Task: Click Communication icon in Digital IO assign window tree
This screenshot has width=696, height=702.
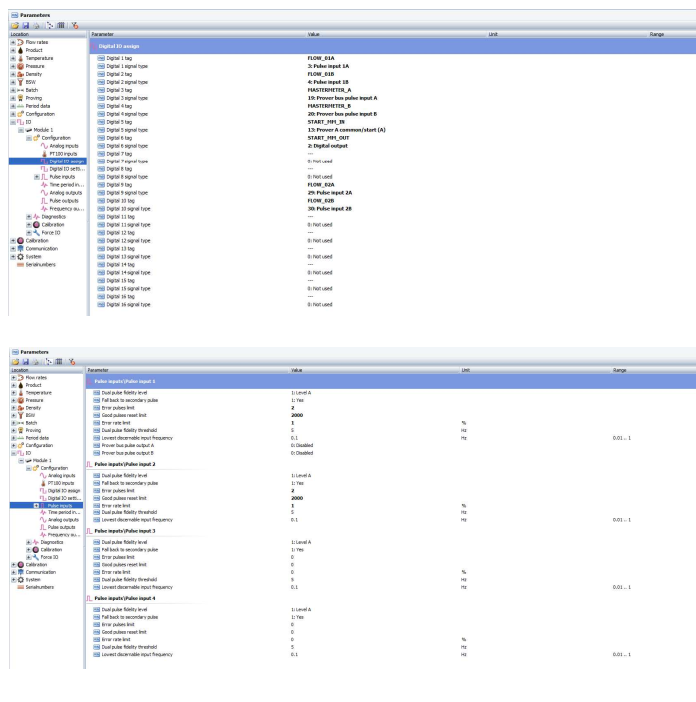Action: coord(20,248)
